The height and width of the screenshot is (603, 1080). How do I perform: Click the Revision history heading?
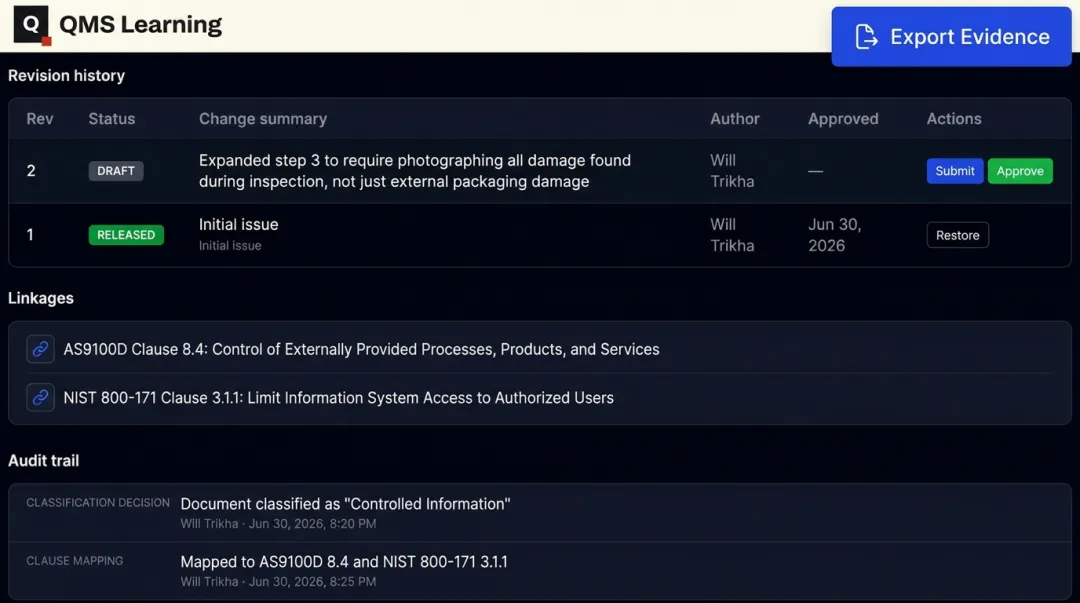[x=67, y=76]
